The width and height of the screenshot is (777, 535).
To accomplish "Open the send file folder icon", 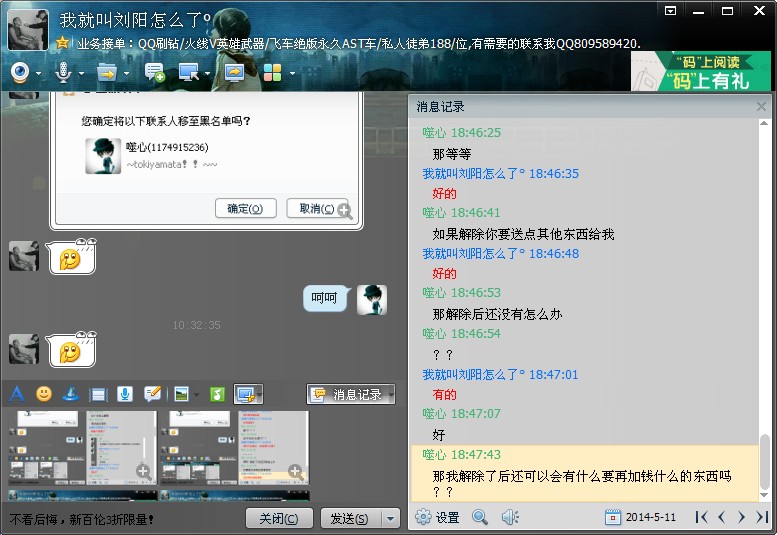I will click(107, 73).
